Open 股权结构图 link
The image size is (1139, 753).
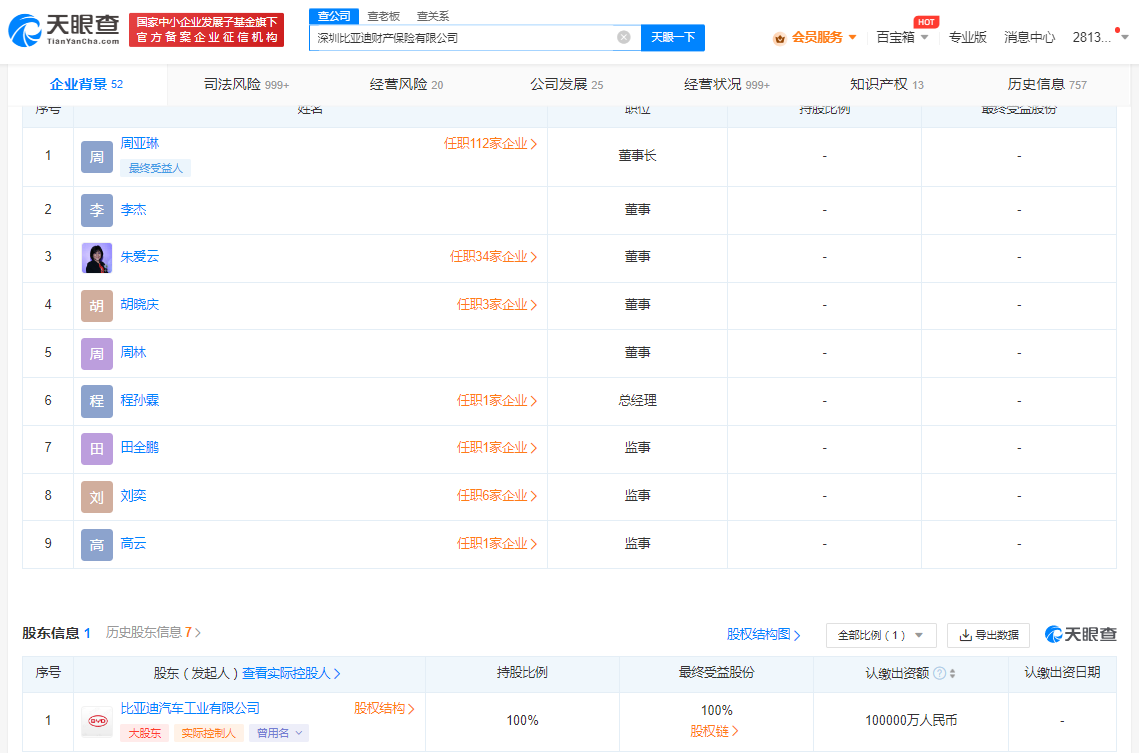tap(763, 634)
